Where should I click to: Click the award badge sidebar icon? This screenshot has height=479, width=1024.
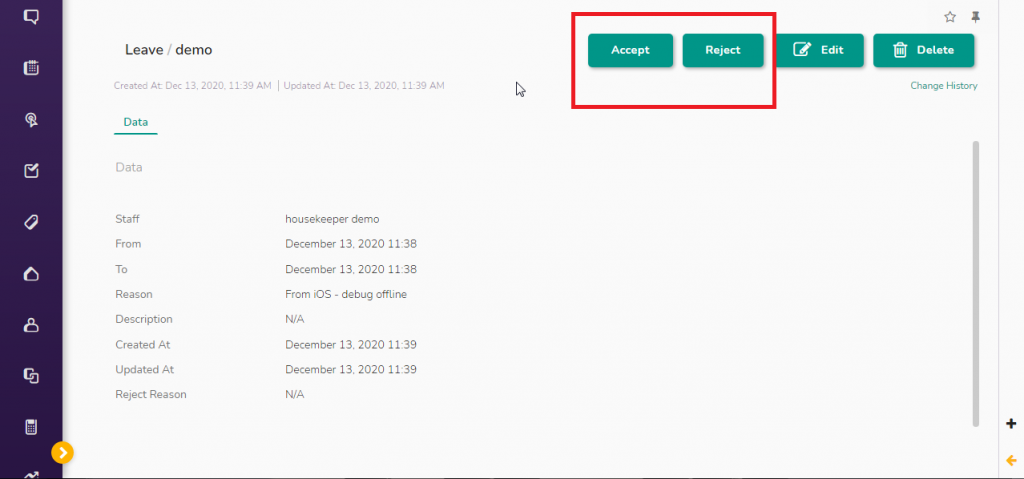[31, 119]
